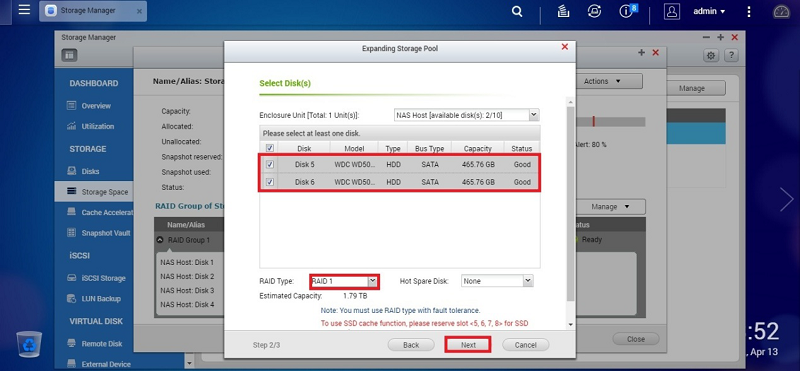Select Storage Space in sidebar
800x371 pixels.
pos(94,192)
